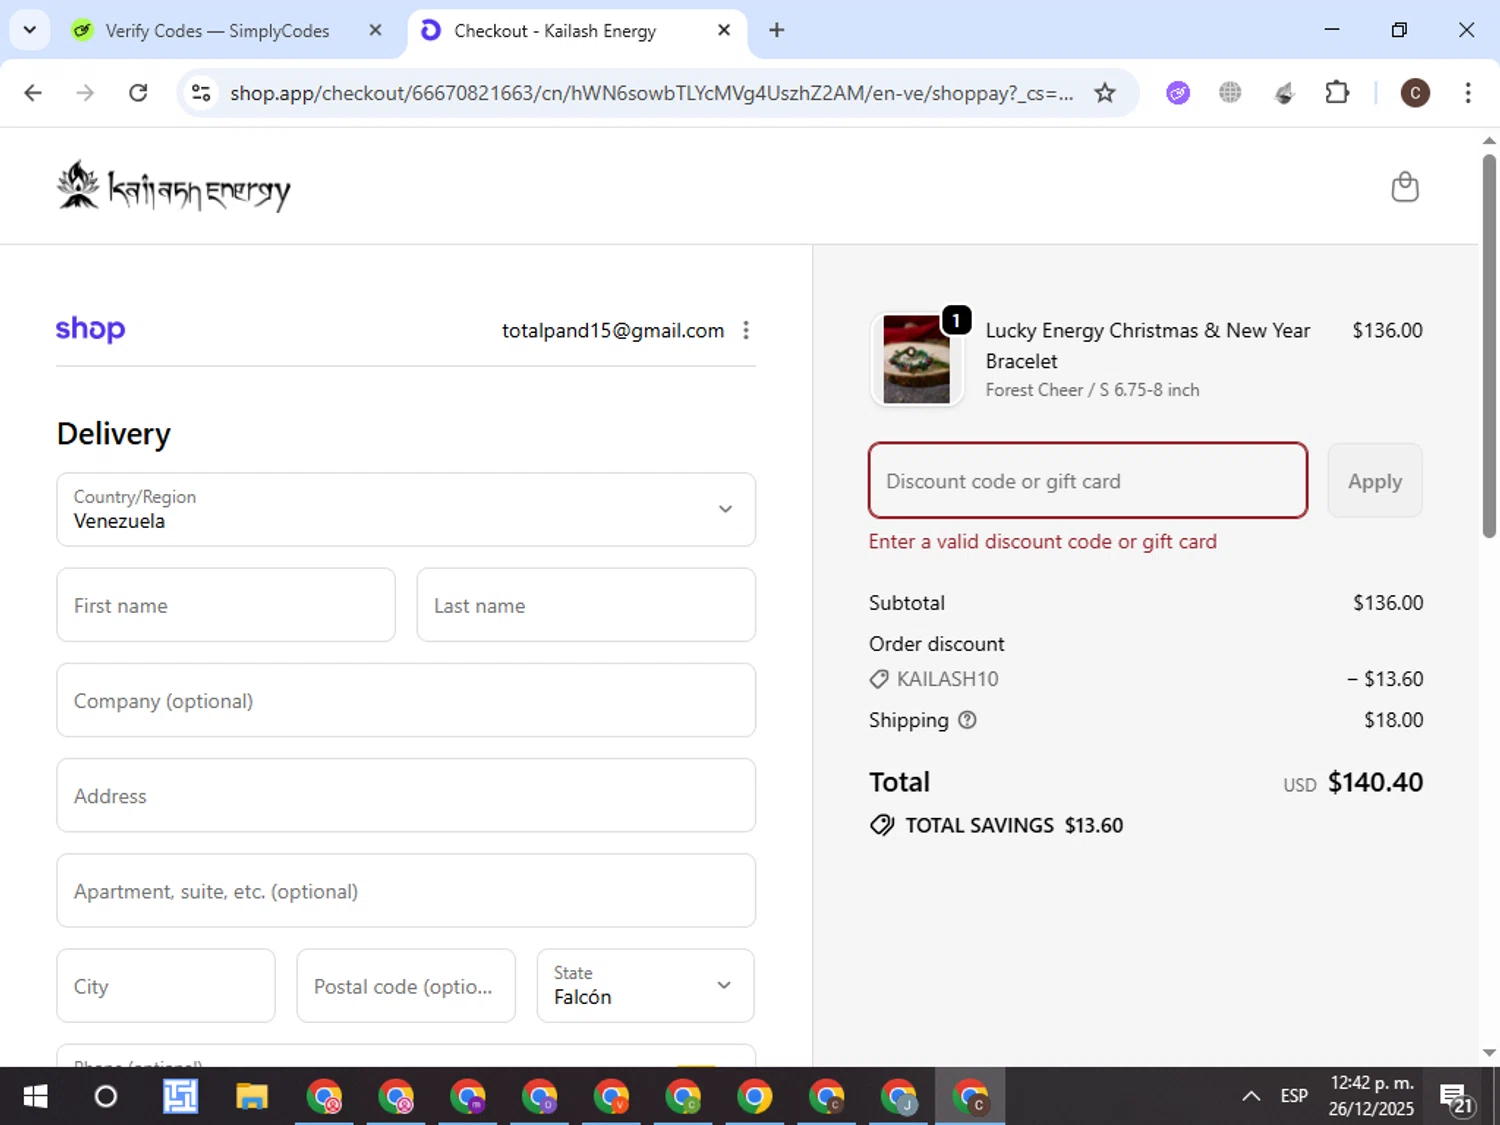Click the Shipping help question icon

click(967, 720)
